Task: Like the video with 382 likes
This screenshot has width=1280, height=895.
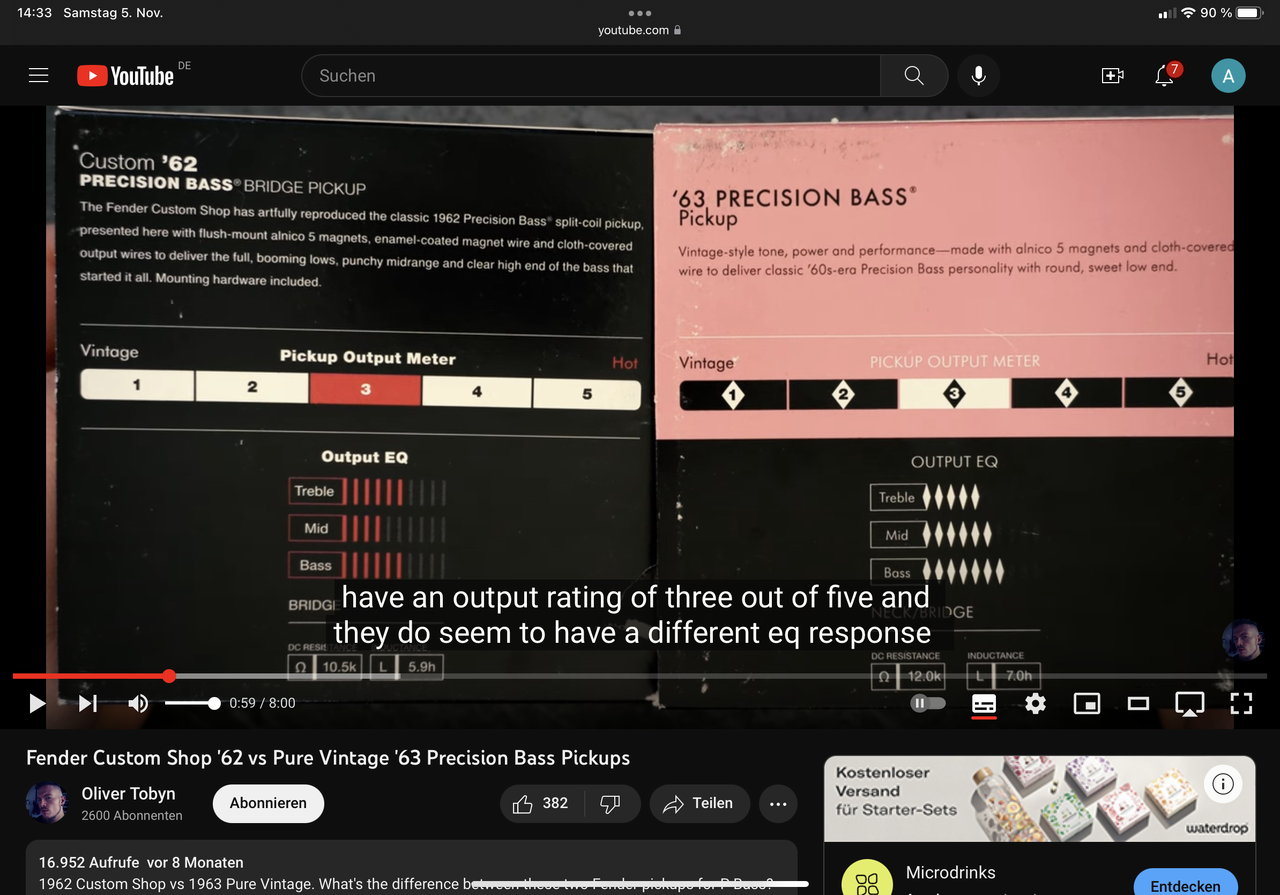Action: tap(540, 803)
